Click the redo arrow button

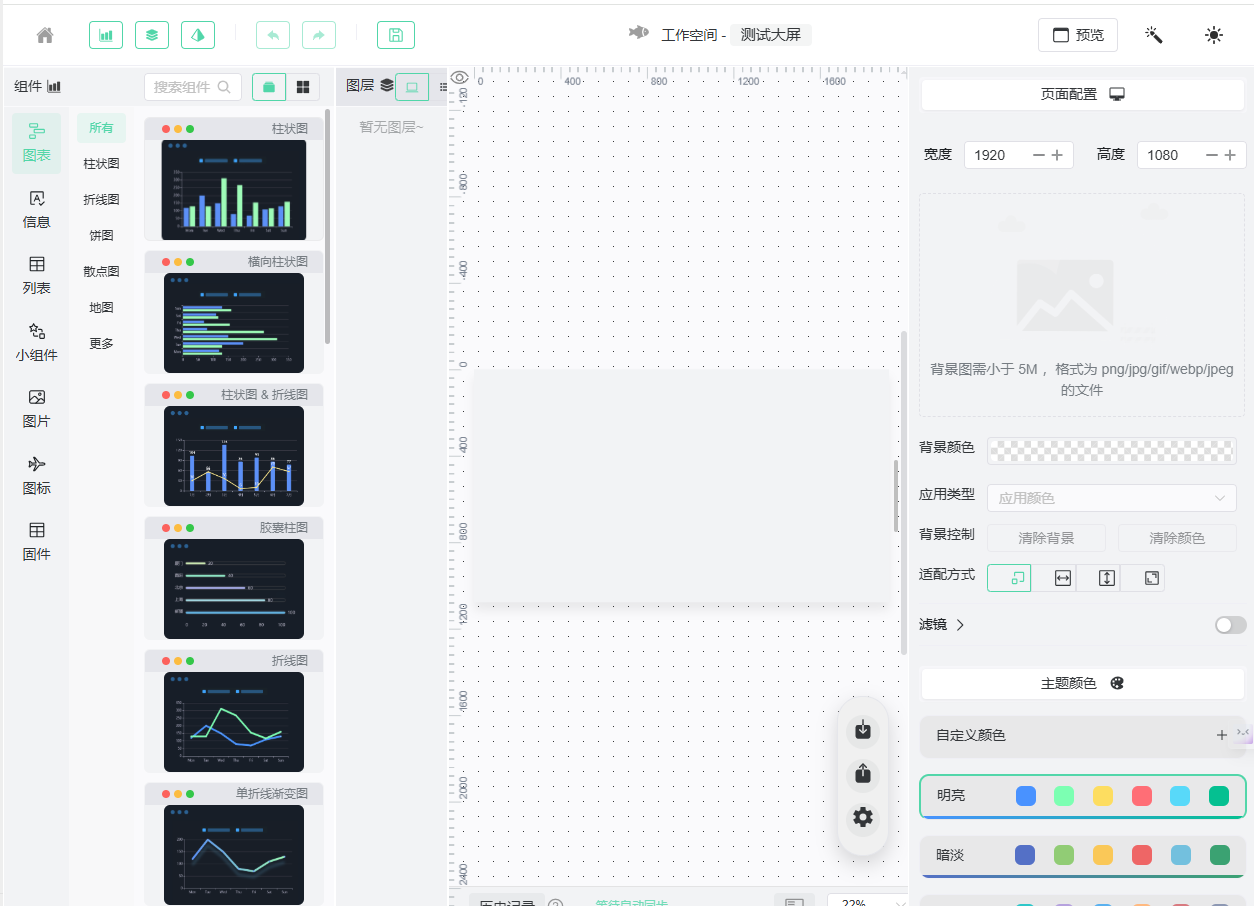click(319, 35)
